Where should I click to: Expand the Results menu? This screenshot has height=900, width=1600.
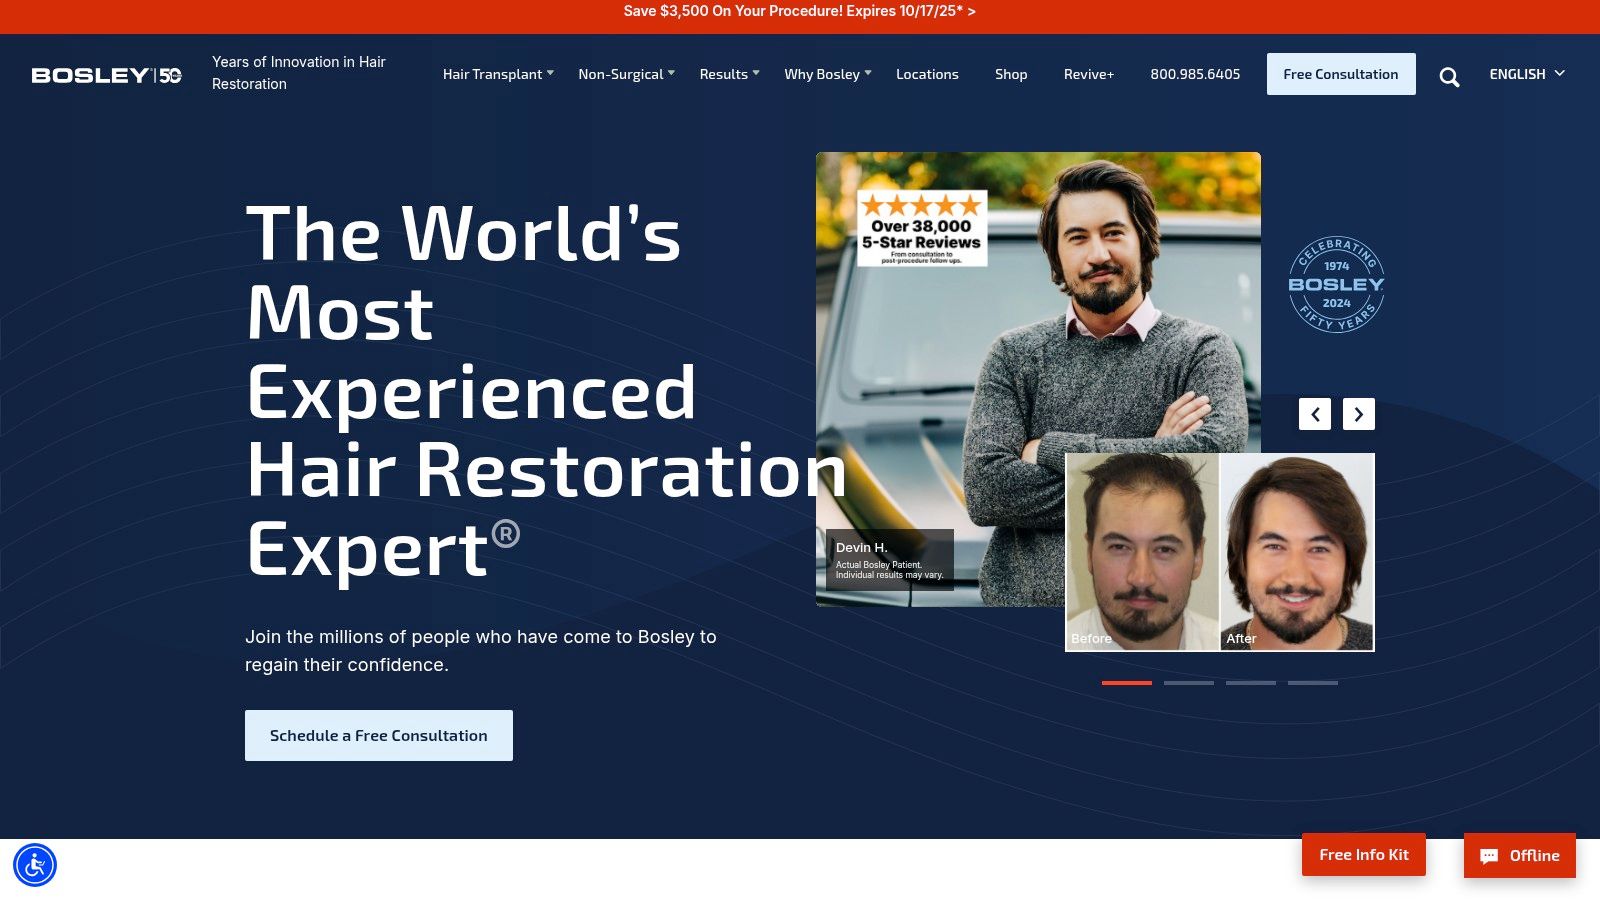point(729,74)
